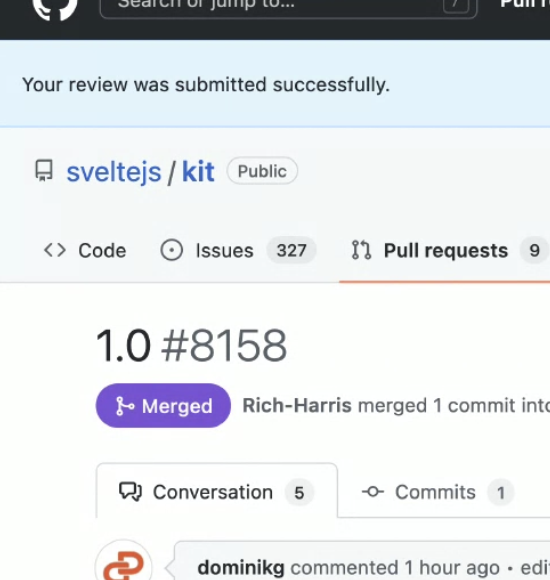The width and height of the screenshot is (550, 580).
Task: Click the 1 hour ago timestamp
Action: click(452, 567)
